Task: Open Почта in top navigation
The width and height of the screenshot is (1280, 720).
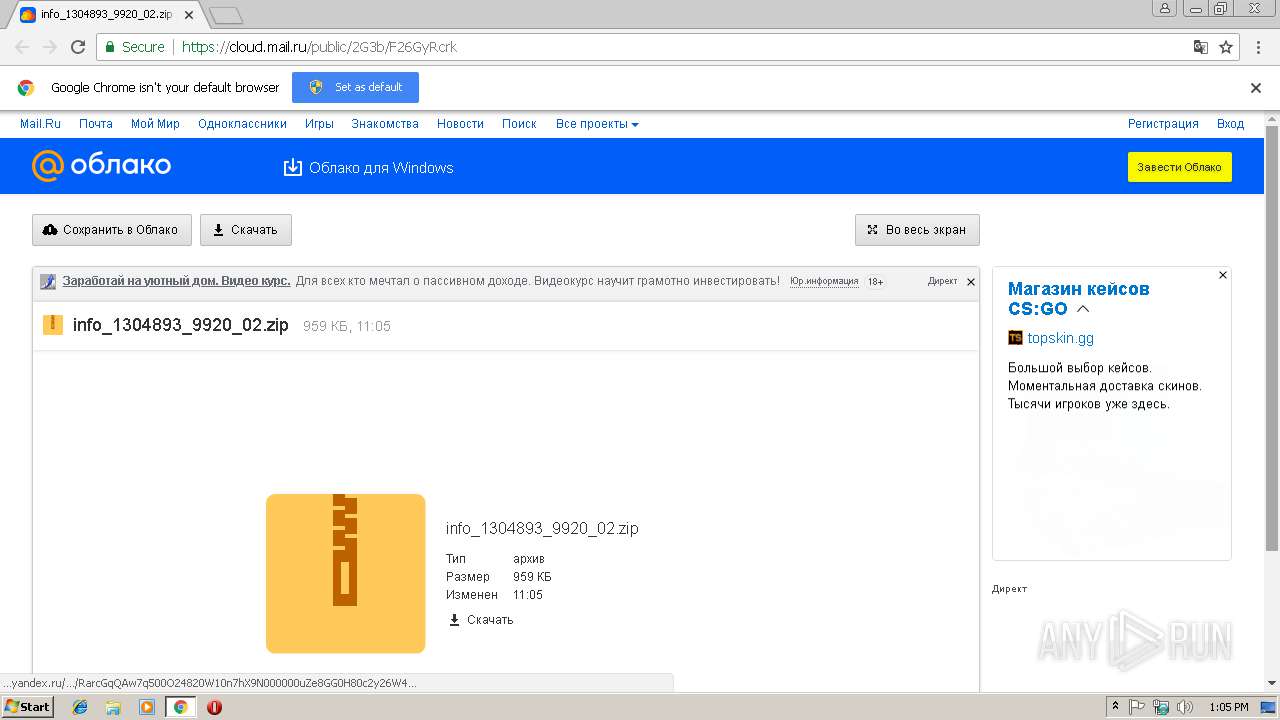Action: click(96, 124)
